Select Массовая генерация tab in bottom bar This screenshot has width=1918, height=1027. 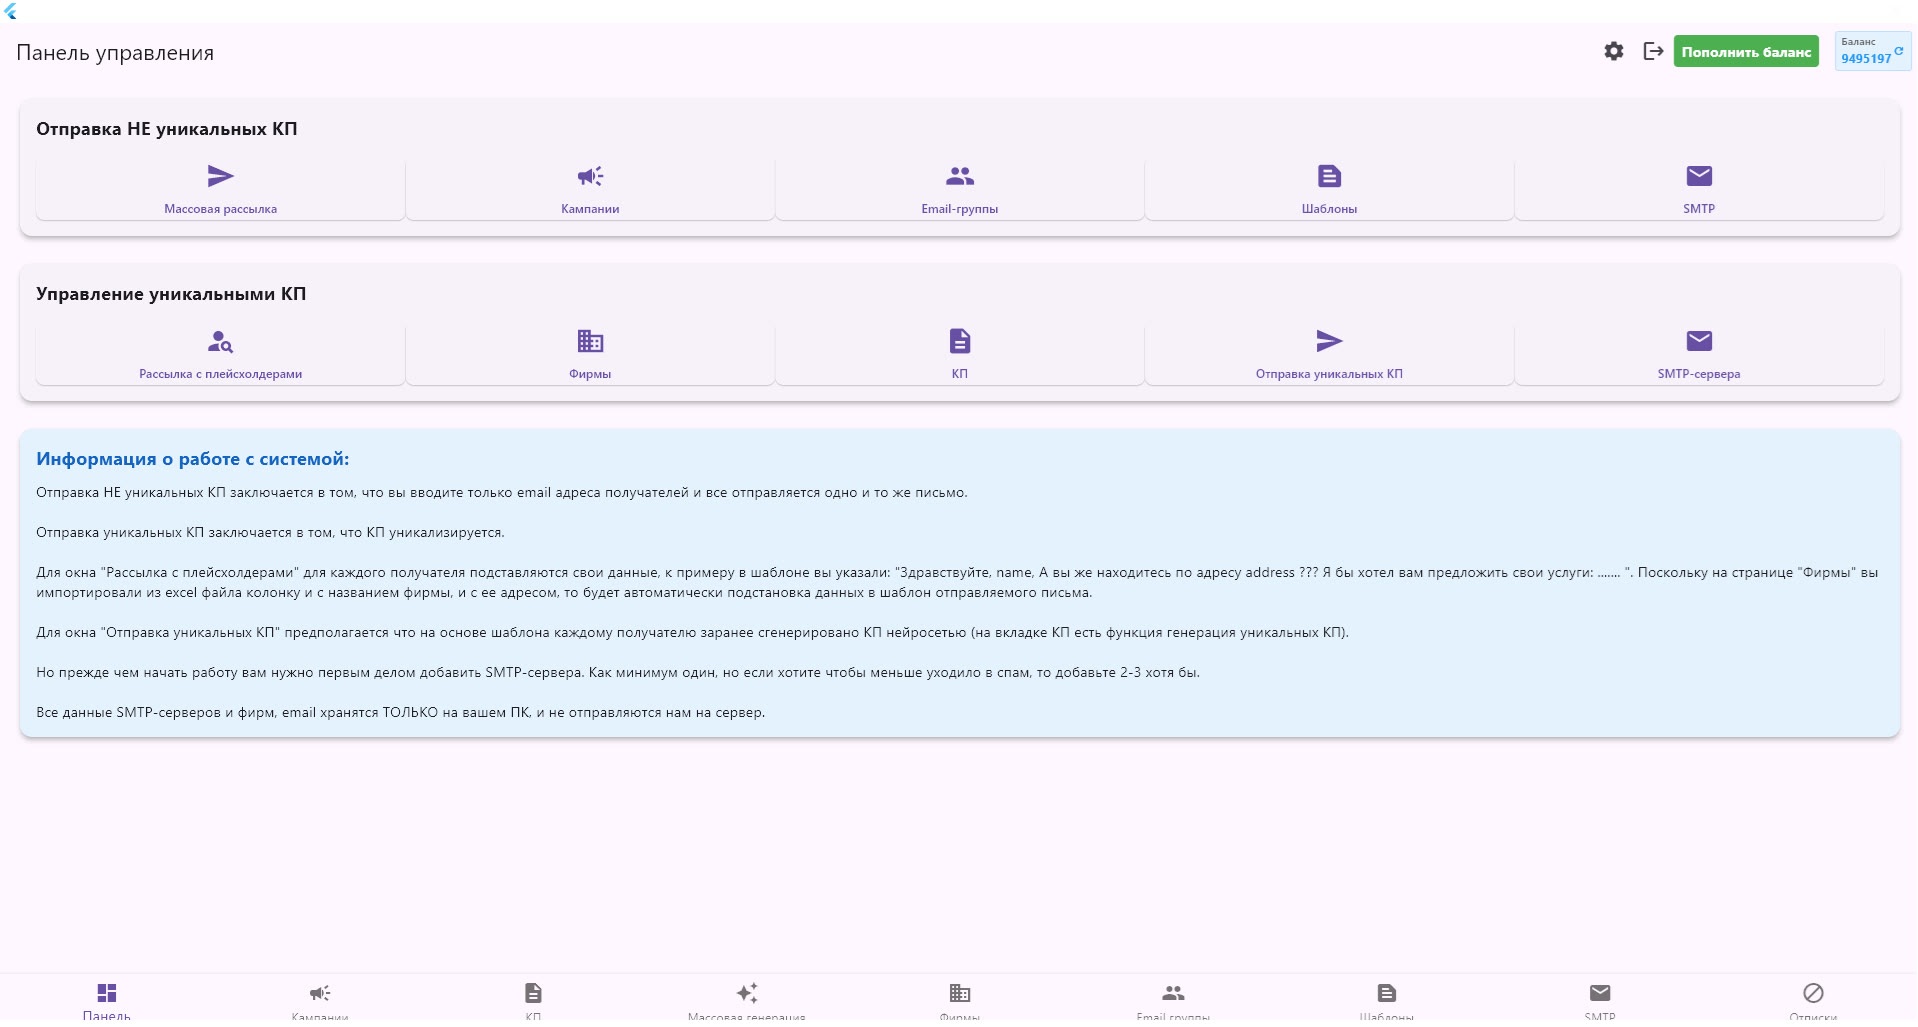click(747, 1001)
